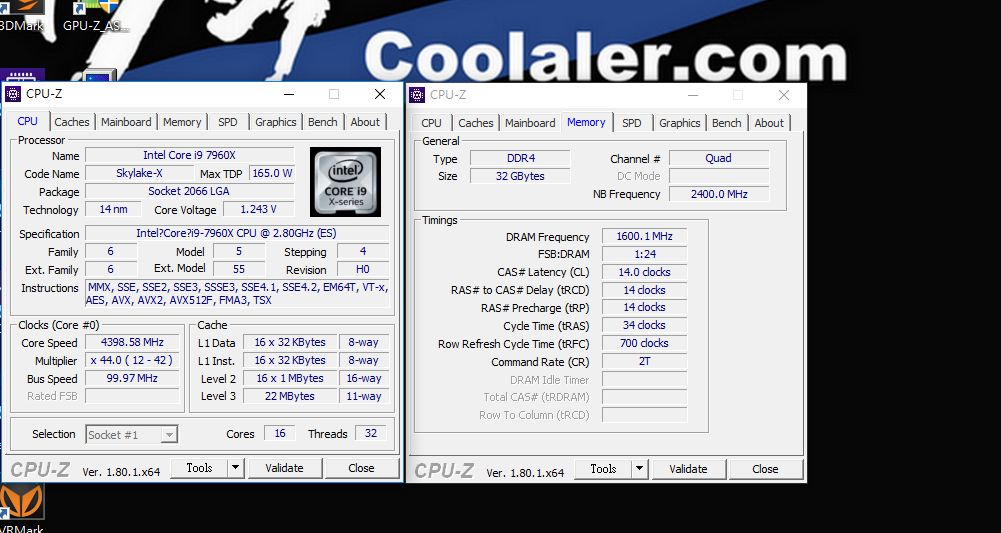
Task: Click NB Frequency value 2400.0 MHz
Action: [x=719, y=193]
